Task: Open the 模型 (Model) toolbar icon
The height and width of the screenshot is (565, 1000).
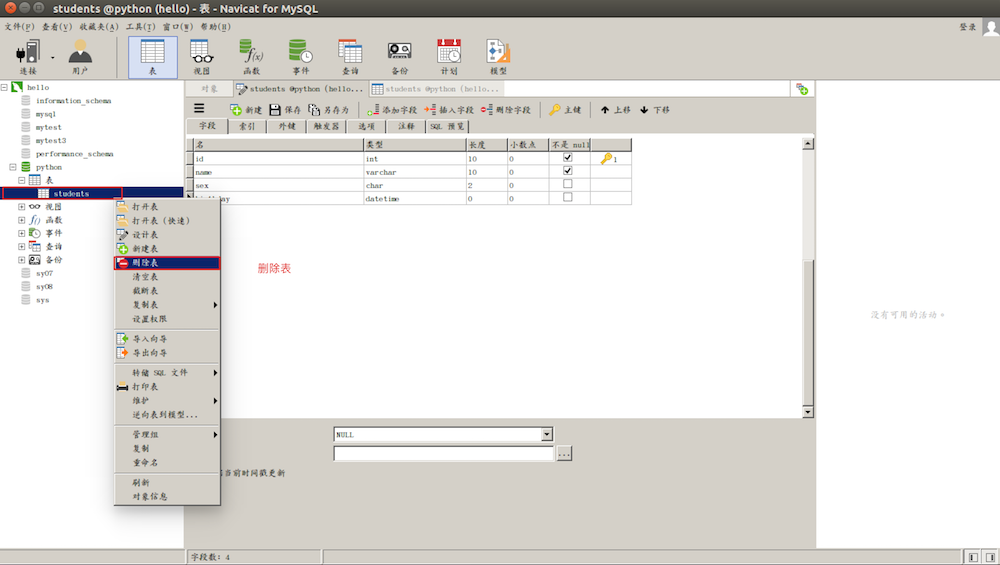Action: [498, 56]
